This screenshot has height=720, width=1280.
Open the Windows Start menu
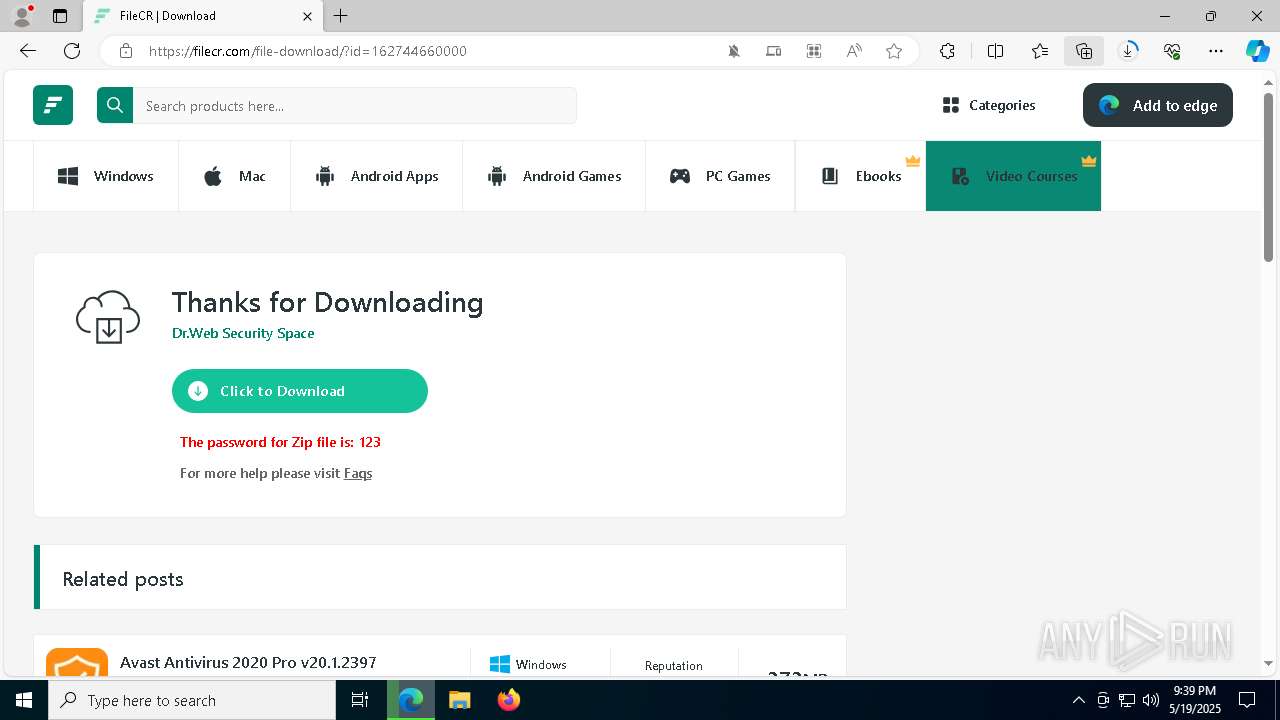click(x=24, y=700)
